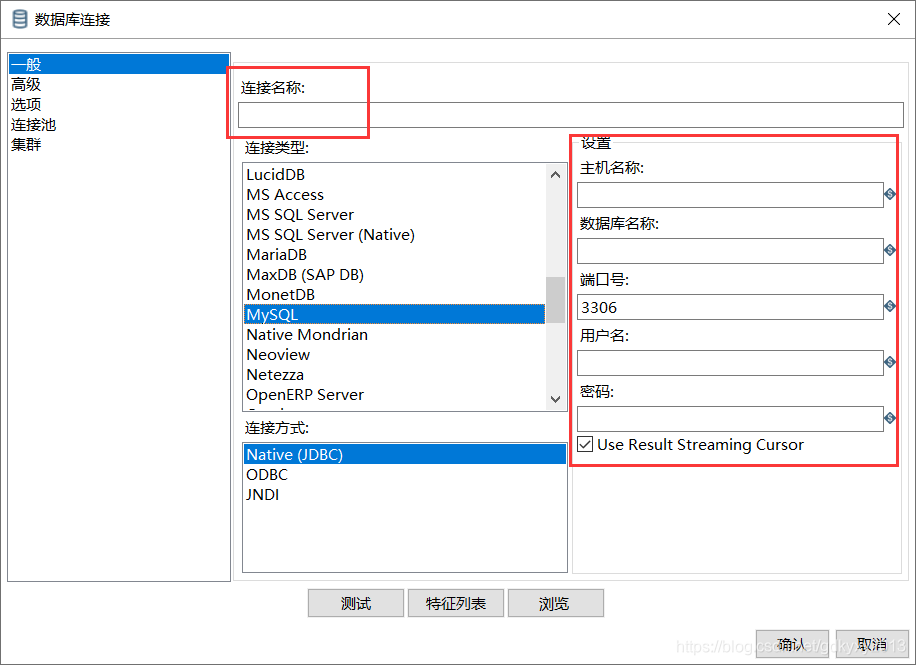The image size is (916, 665).
Task: Select MaxDB (SAP DB) connection type
Action: point(395,275)
